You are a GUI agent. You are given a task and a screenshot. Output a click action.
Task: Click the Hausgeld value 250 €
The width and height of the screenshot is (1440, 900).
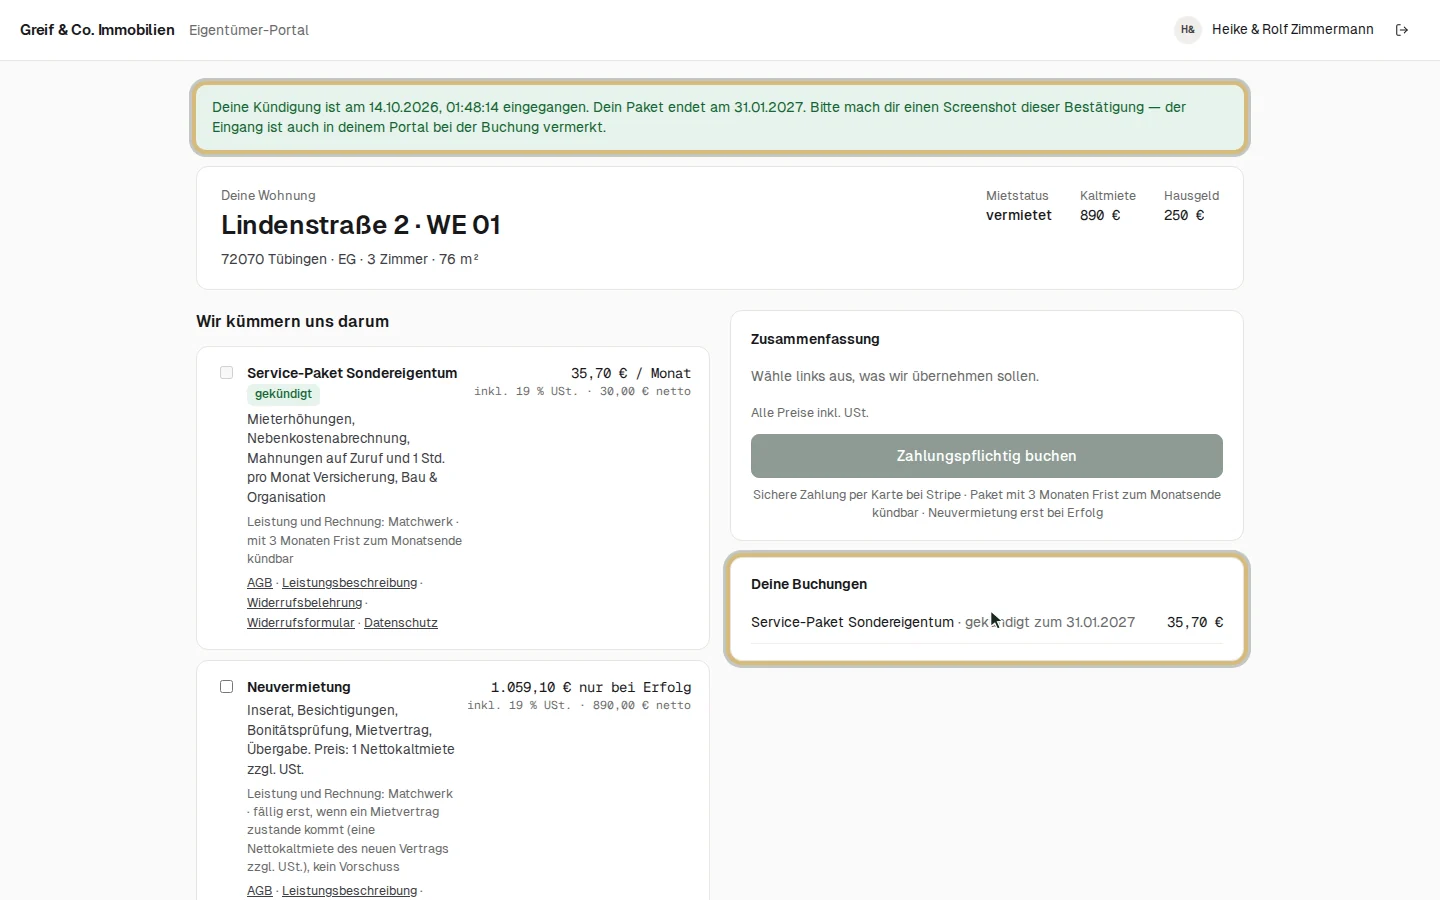(1184, 215)
